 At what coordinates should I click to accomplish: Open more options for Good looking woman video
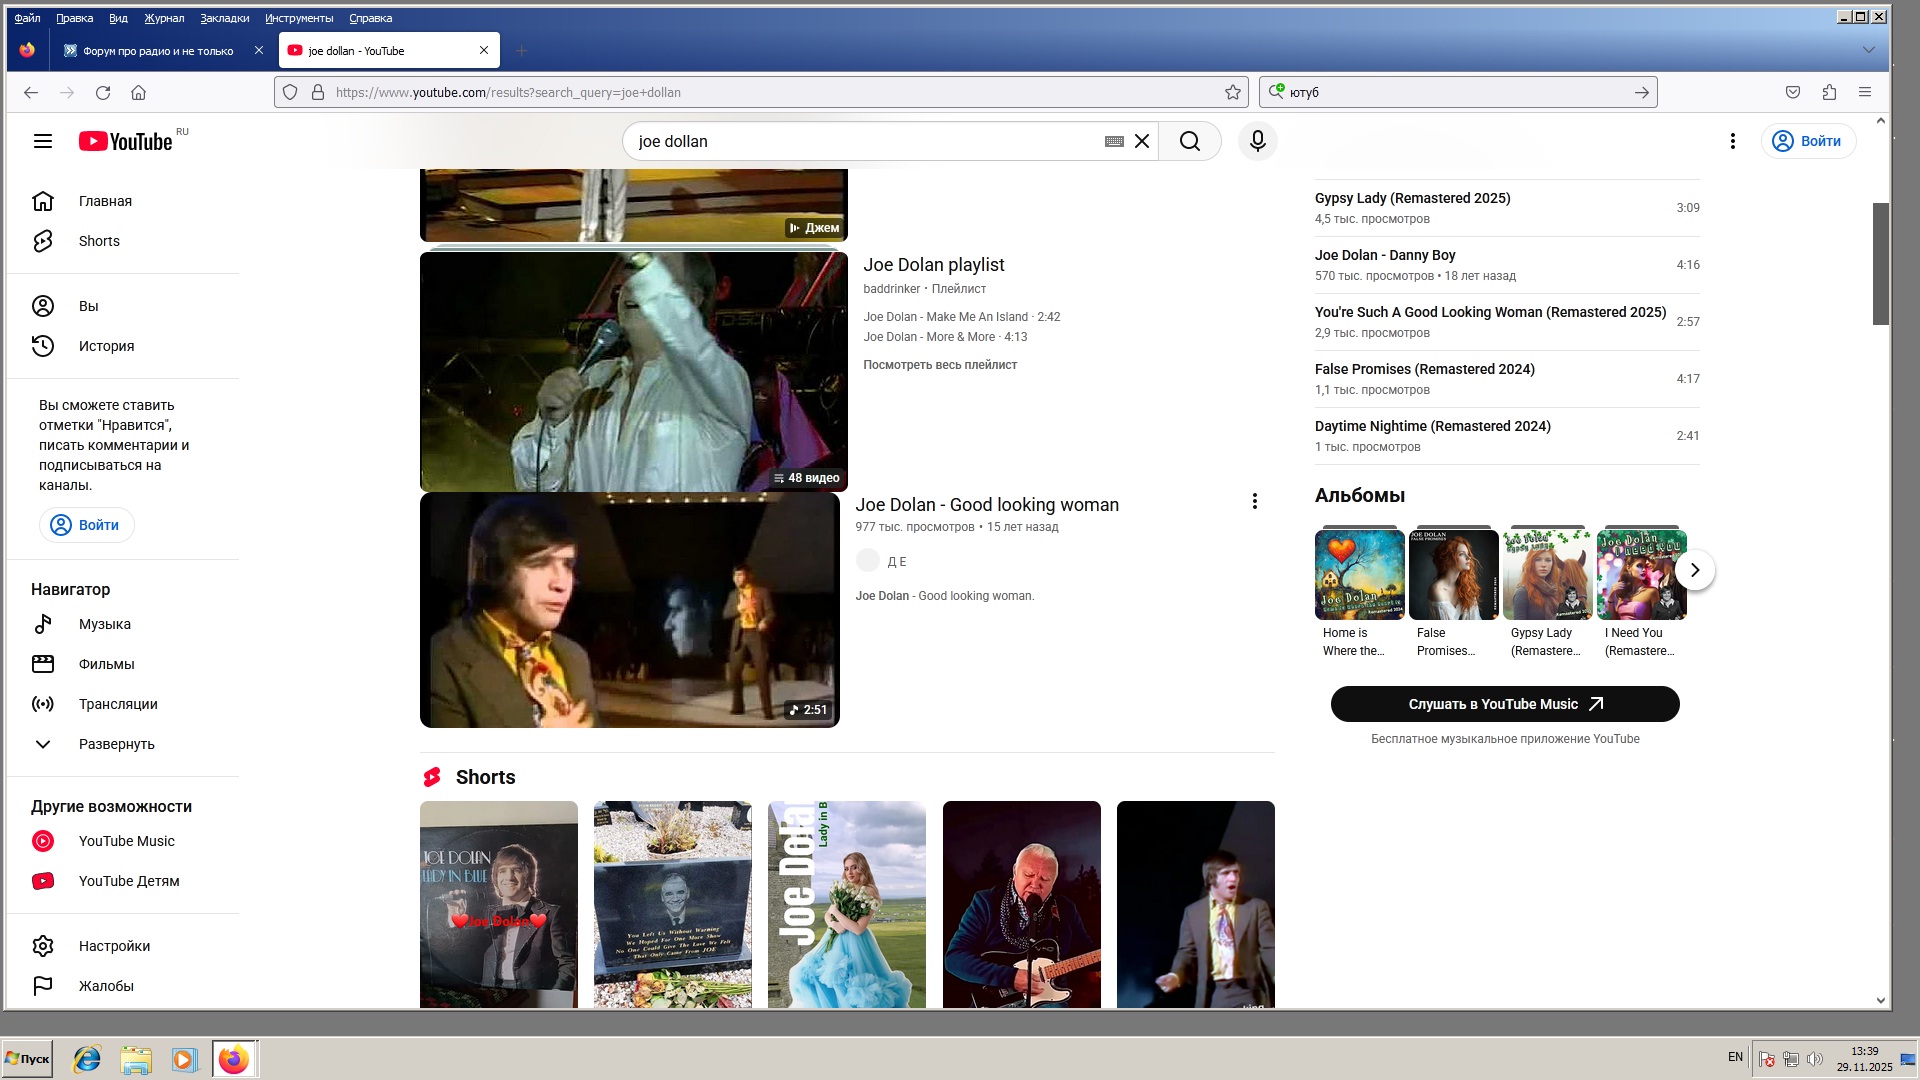1254,501
